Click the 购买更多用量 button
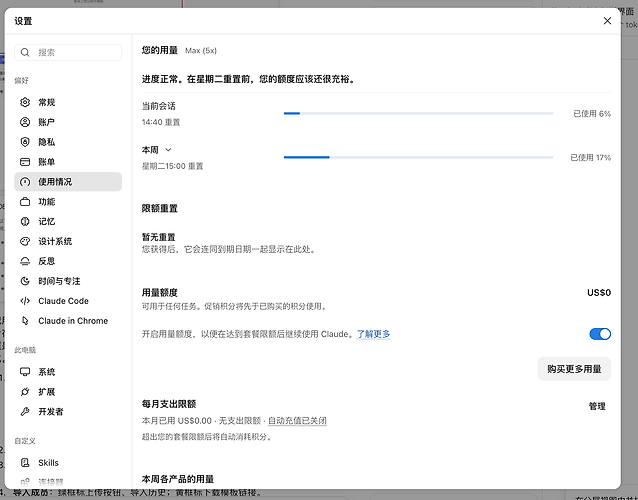Image resolution: width=638 pixels, height=500 pixels. click(x=574, y=369)
